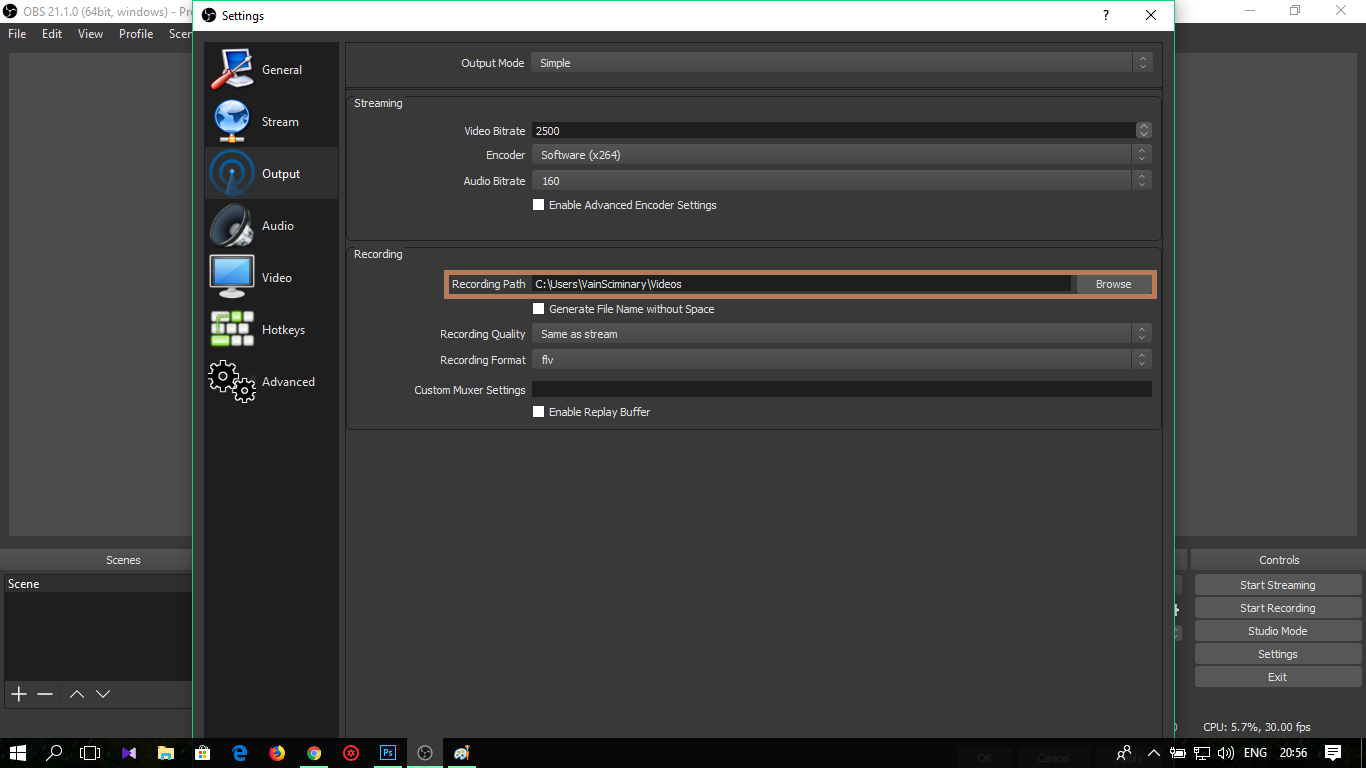Open the File menu
This screenshot has height=768, width=1366.
pyautogui.click(x=17, y=34)
